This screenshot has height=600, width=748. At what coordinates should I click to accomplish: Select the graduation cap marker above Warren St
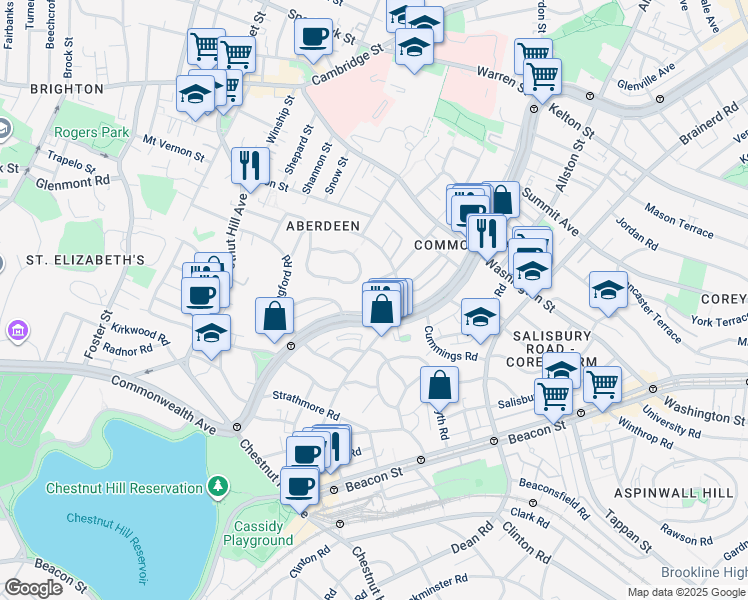pyautogui.click(x=414, y=49)
